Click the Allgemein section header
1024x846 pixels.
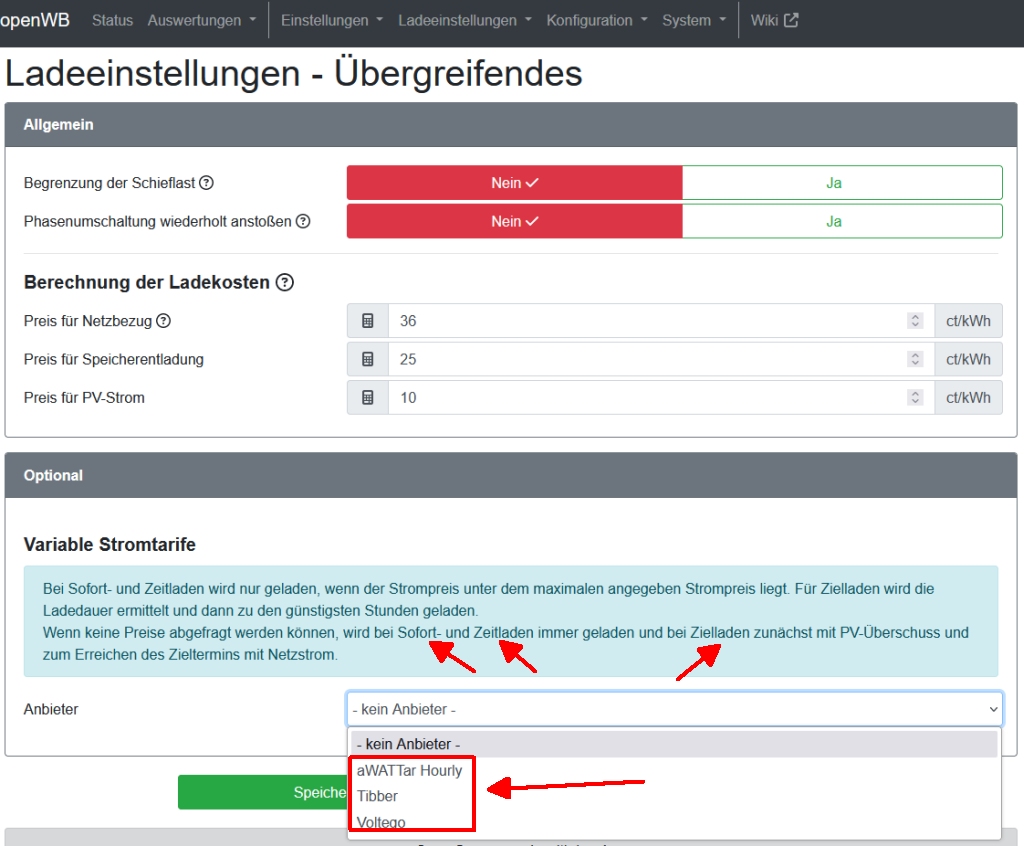point(511,125)
